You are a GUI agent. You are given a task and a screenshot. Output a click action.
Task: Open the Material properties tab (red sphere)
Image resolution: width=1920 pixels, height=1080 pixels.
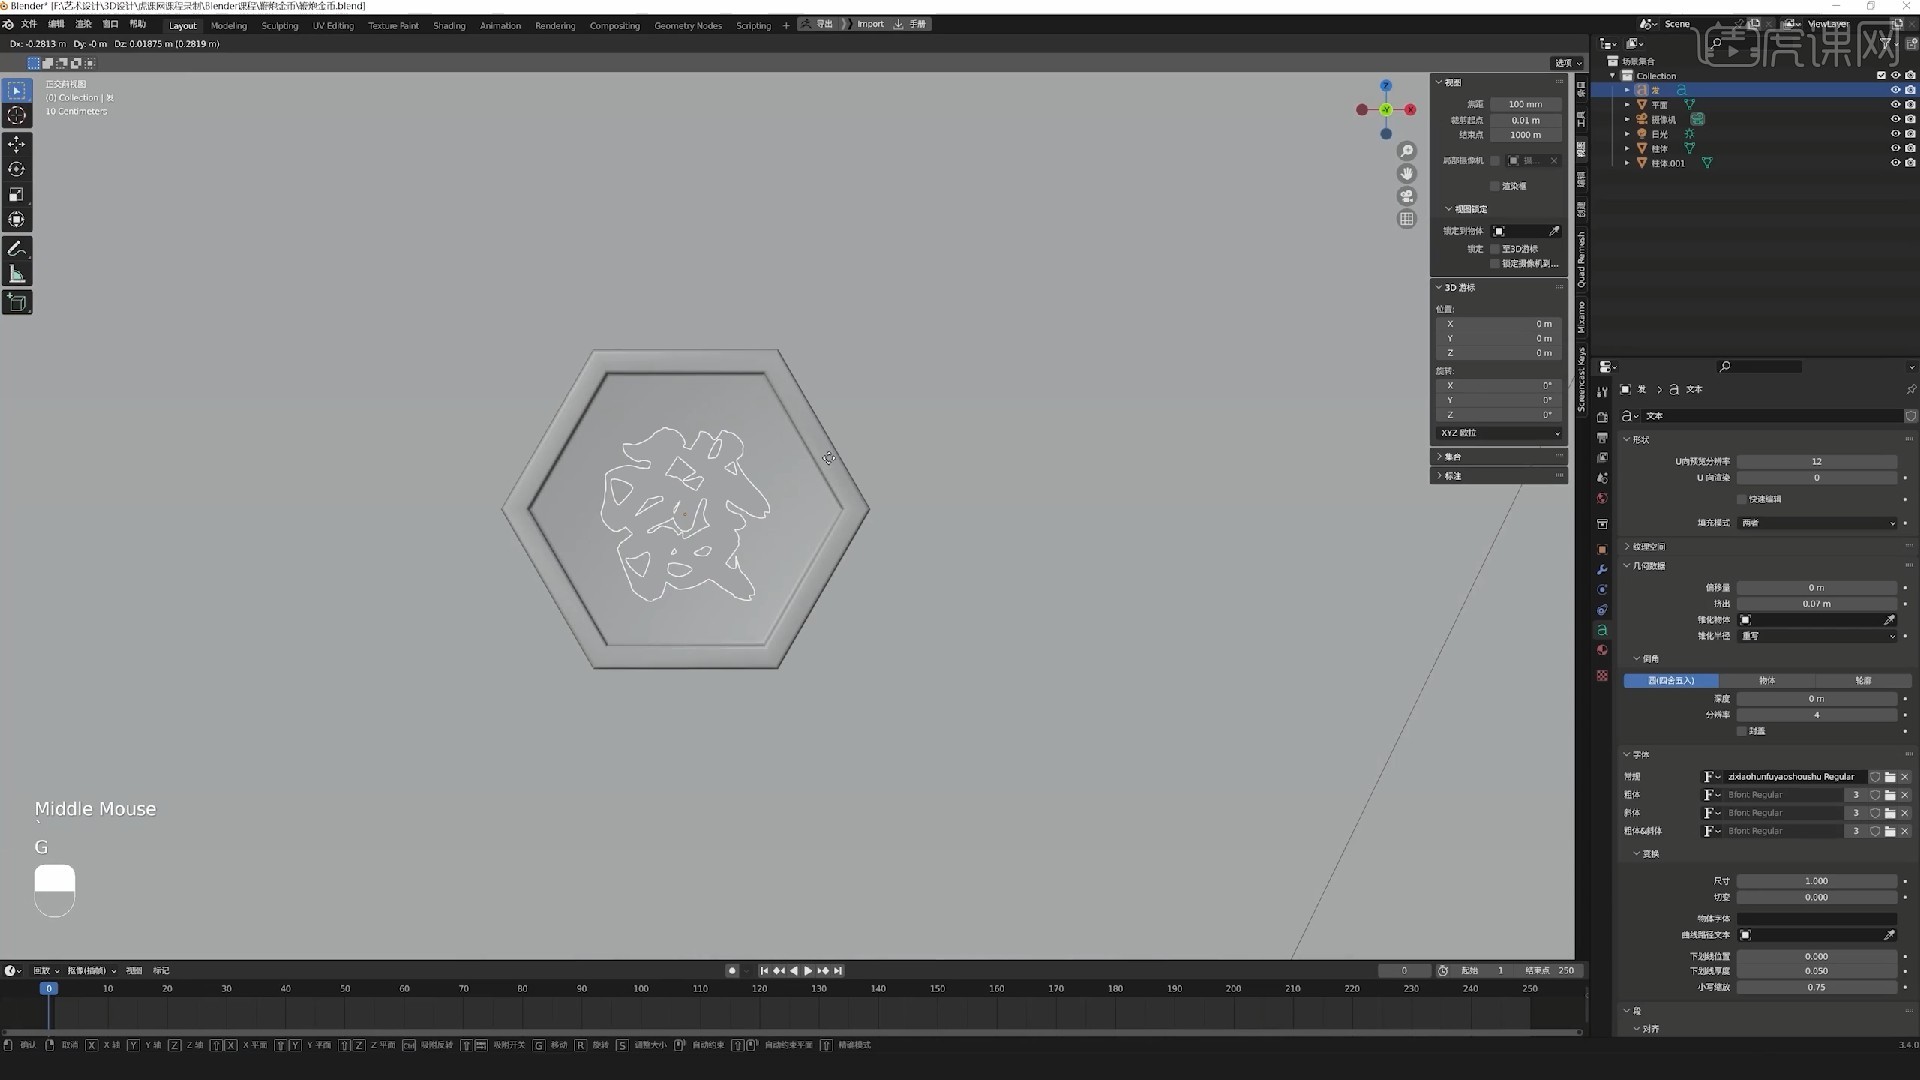pyautogui.click(x=1602, y=650)
